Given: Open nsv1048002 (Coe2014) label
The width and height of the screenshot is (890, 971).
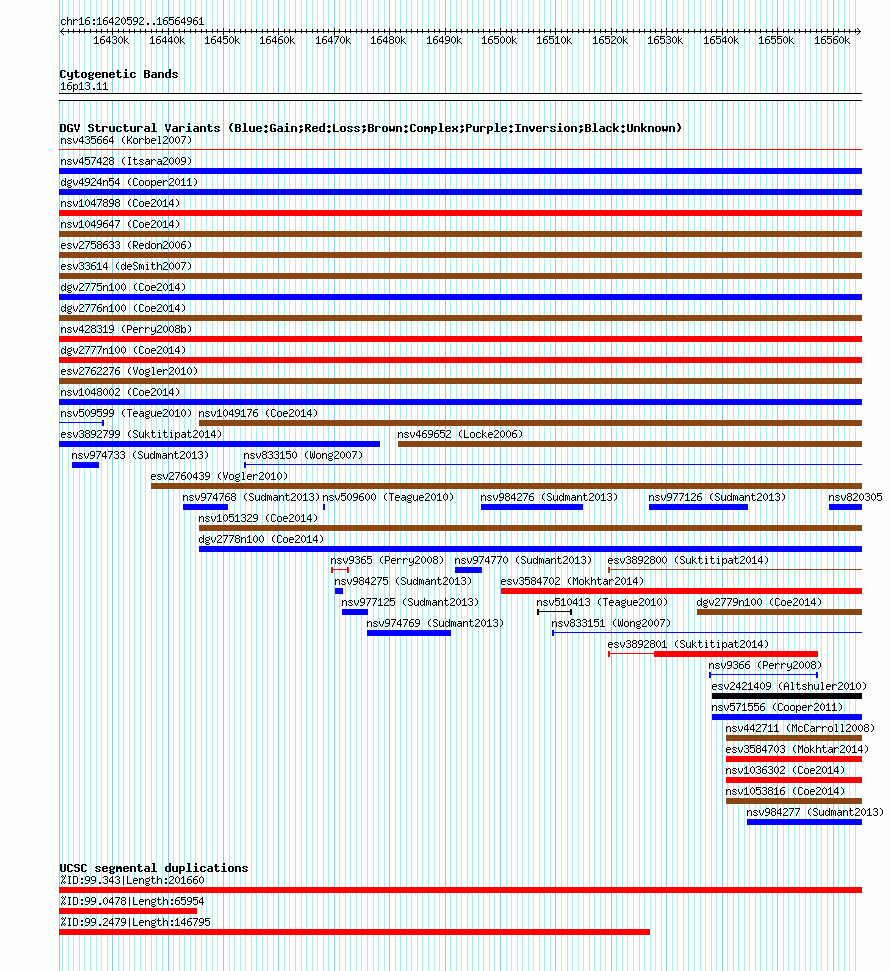Looking at the screenshot, I should point(120,393).
